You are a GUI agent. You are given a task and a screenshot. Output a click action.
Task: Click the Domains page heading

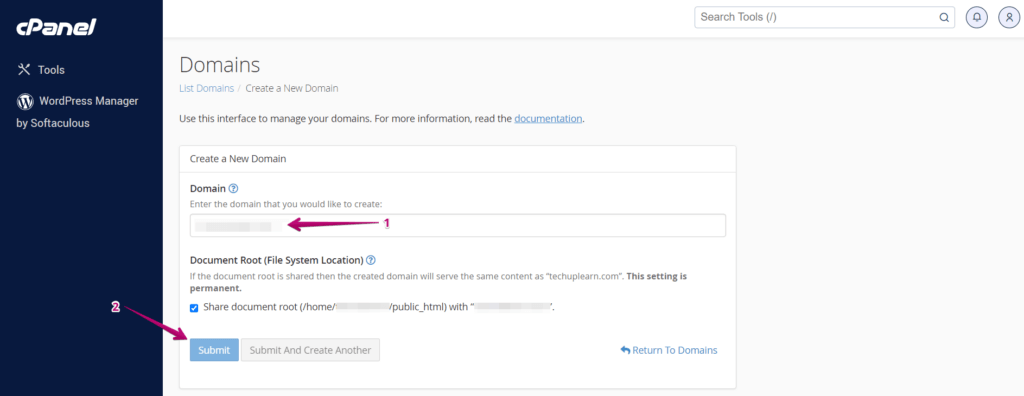(219, 65)
